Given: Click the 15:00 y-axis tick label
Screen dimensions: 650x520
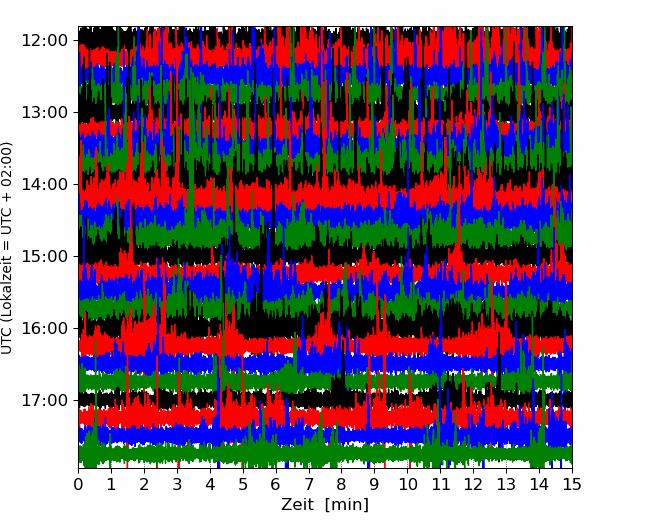Looking at the screenshot, I should tap(44, 256).
